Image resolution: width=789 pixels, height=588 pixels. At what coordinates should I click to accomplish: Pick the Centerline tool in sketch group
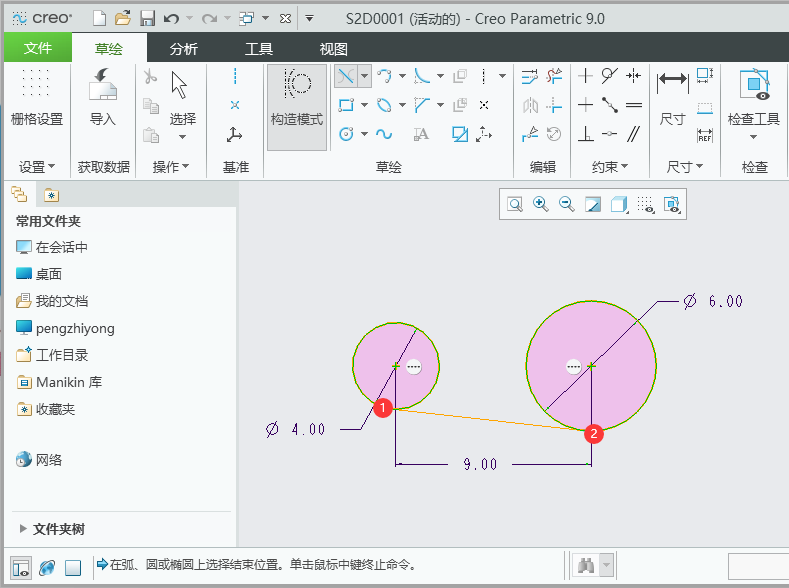tap(484, 76)
